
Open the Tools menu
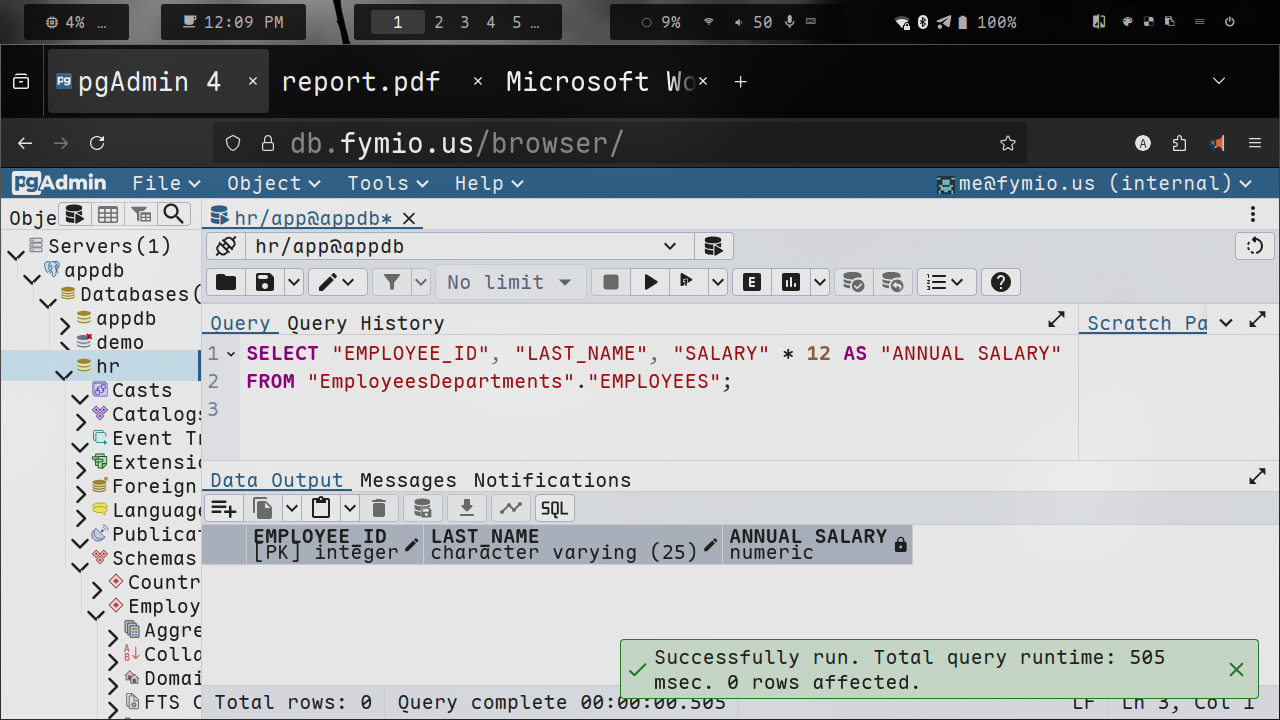coord(387,183)
